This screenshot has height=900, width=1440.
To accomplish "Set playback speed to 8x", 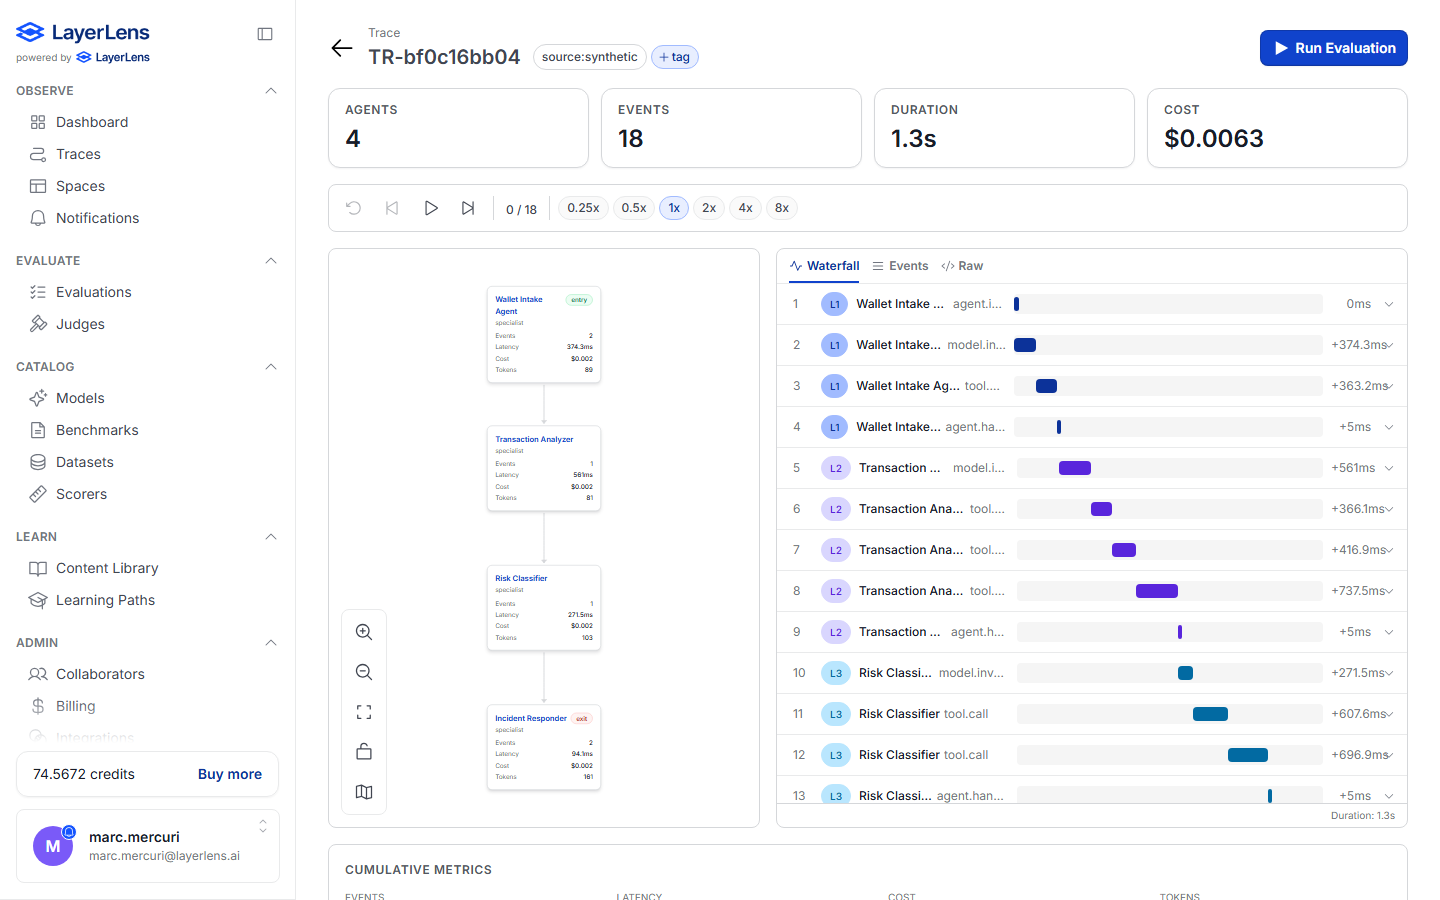I will point(782,208).
